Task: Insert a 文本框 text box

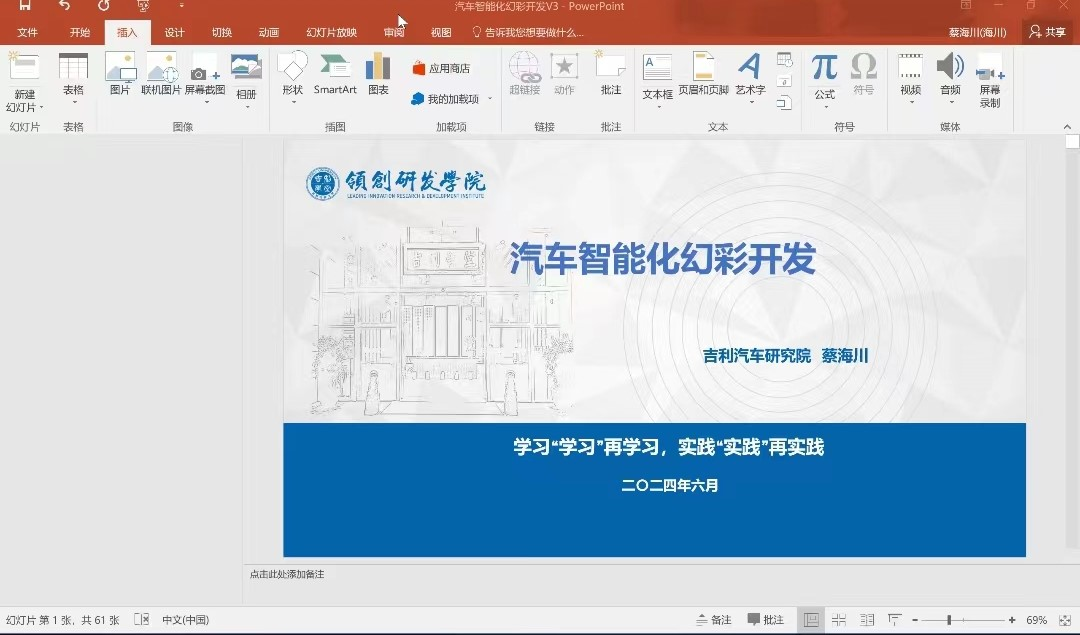Action: 657,80
